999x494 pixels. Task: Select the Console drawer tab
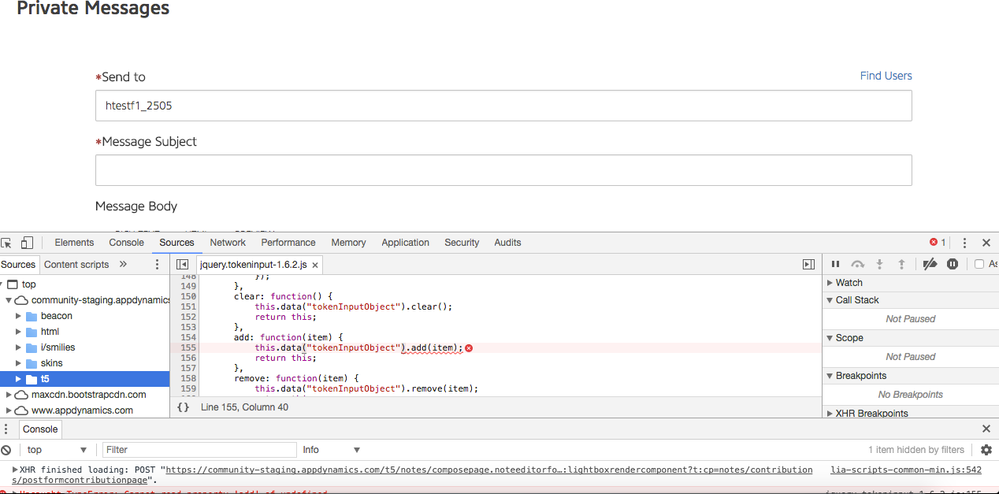tap(41, 429)
